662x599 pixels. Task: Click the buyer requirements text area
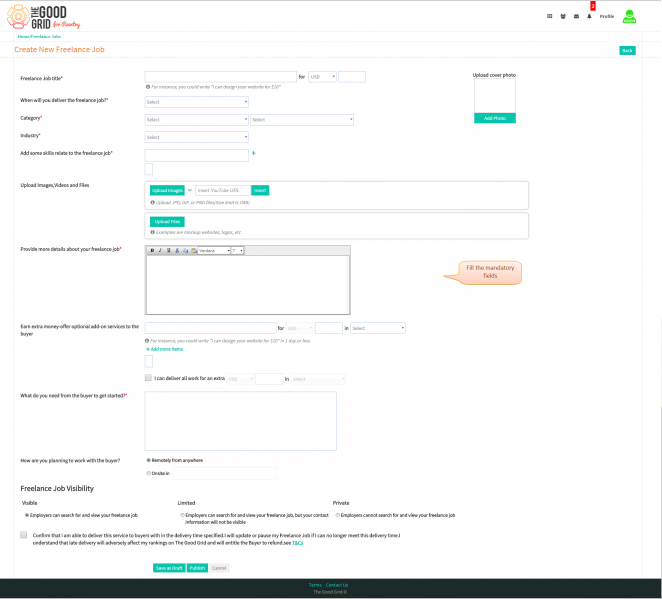point(241,421)
